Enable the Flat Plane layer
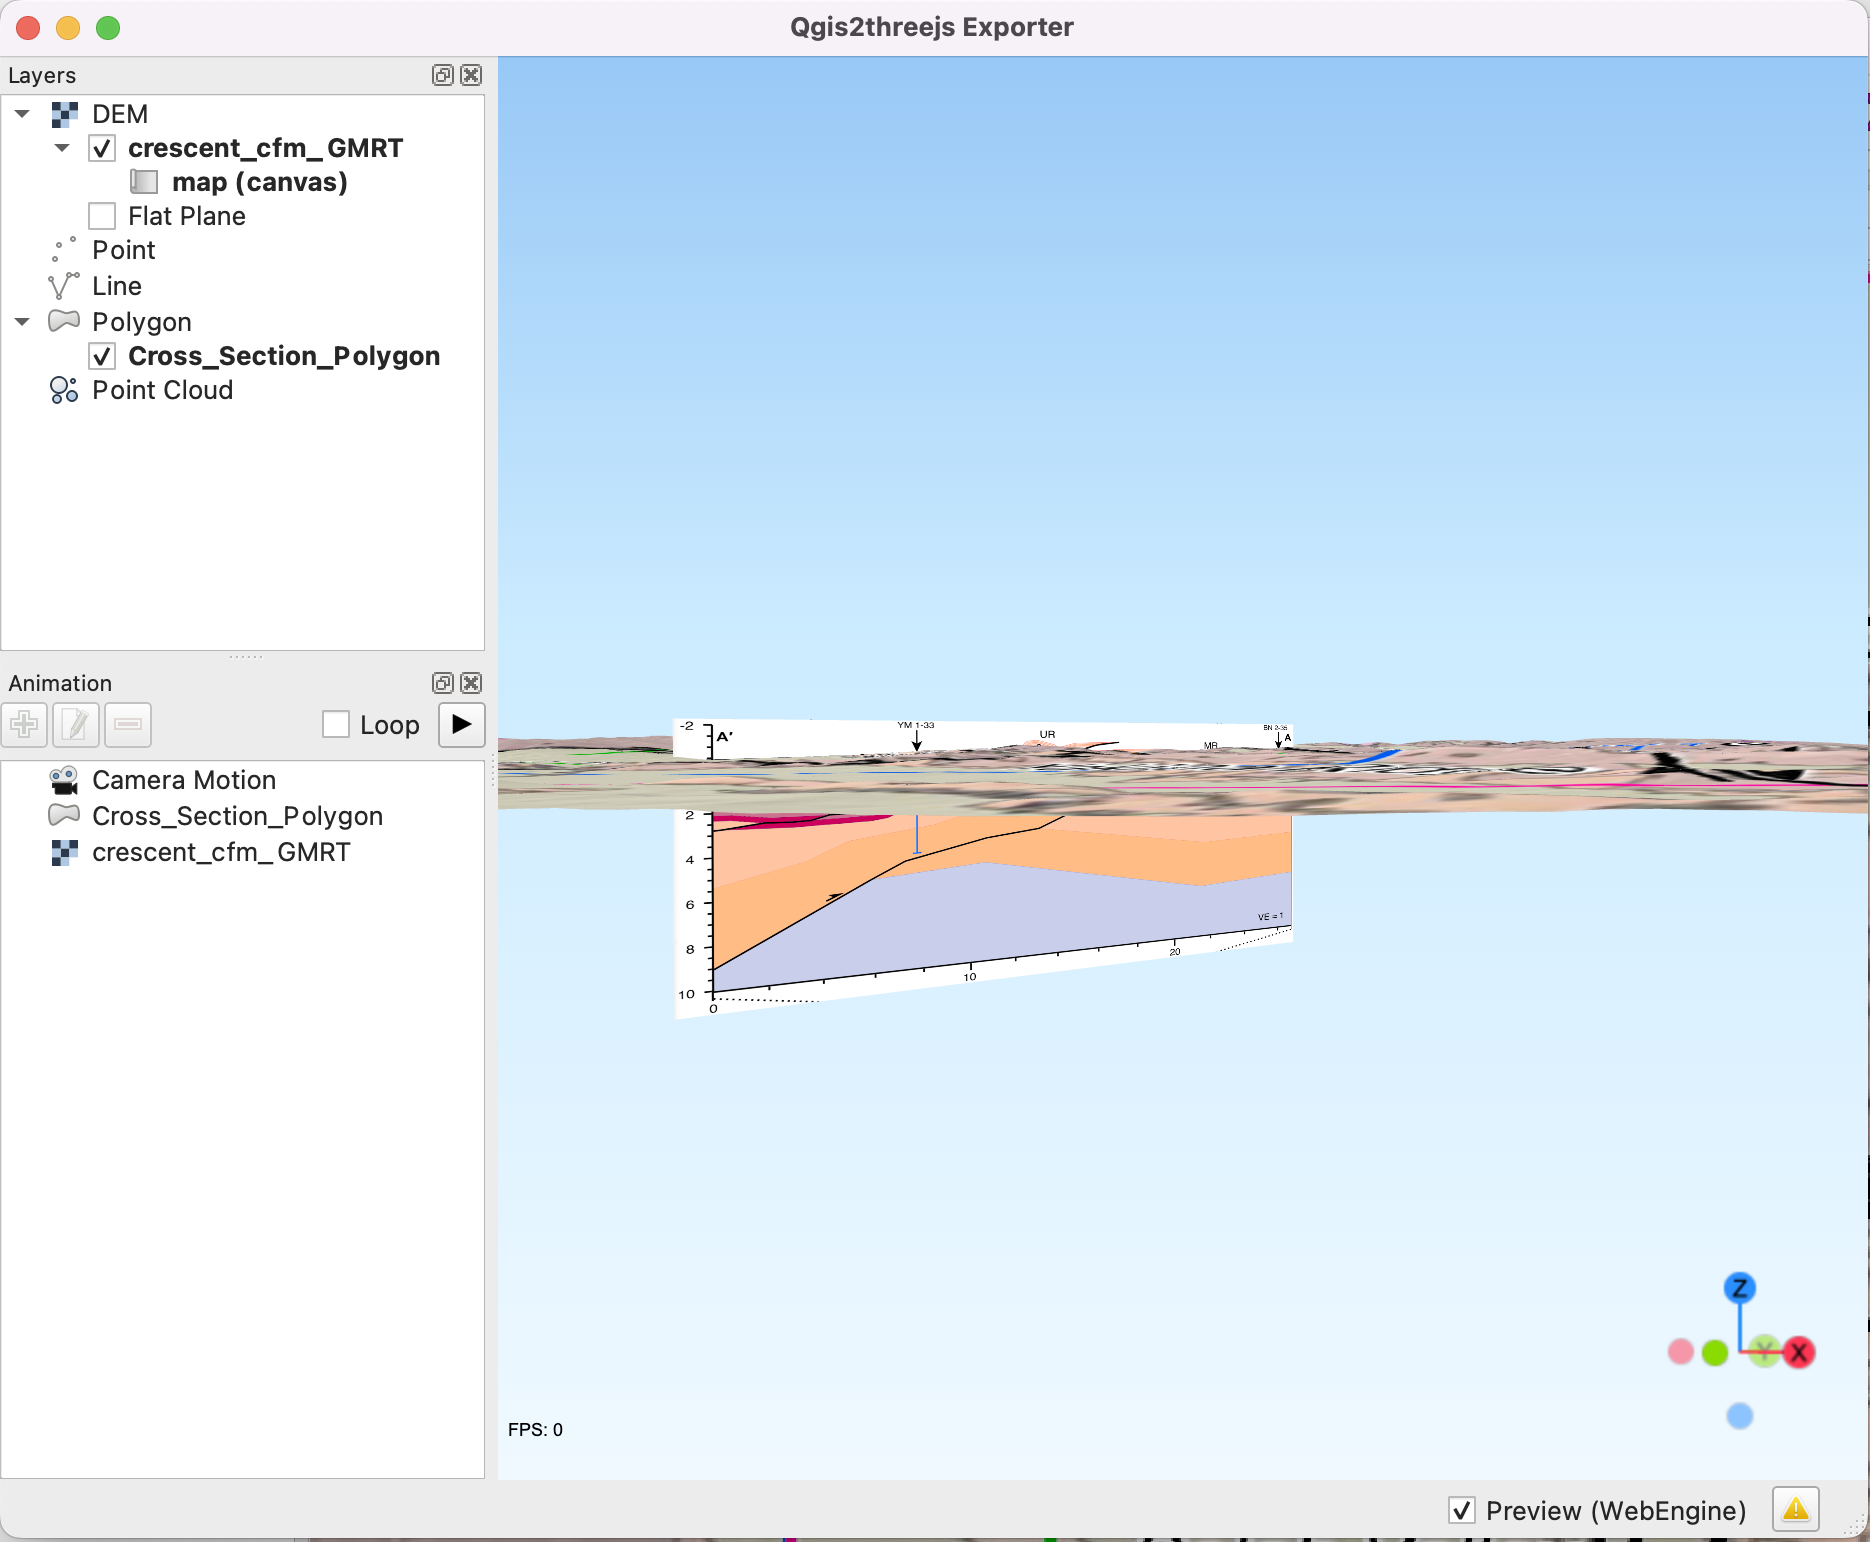 coord(102,216)
